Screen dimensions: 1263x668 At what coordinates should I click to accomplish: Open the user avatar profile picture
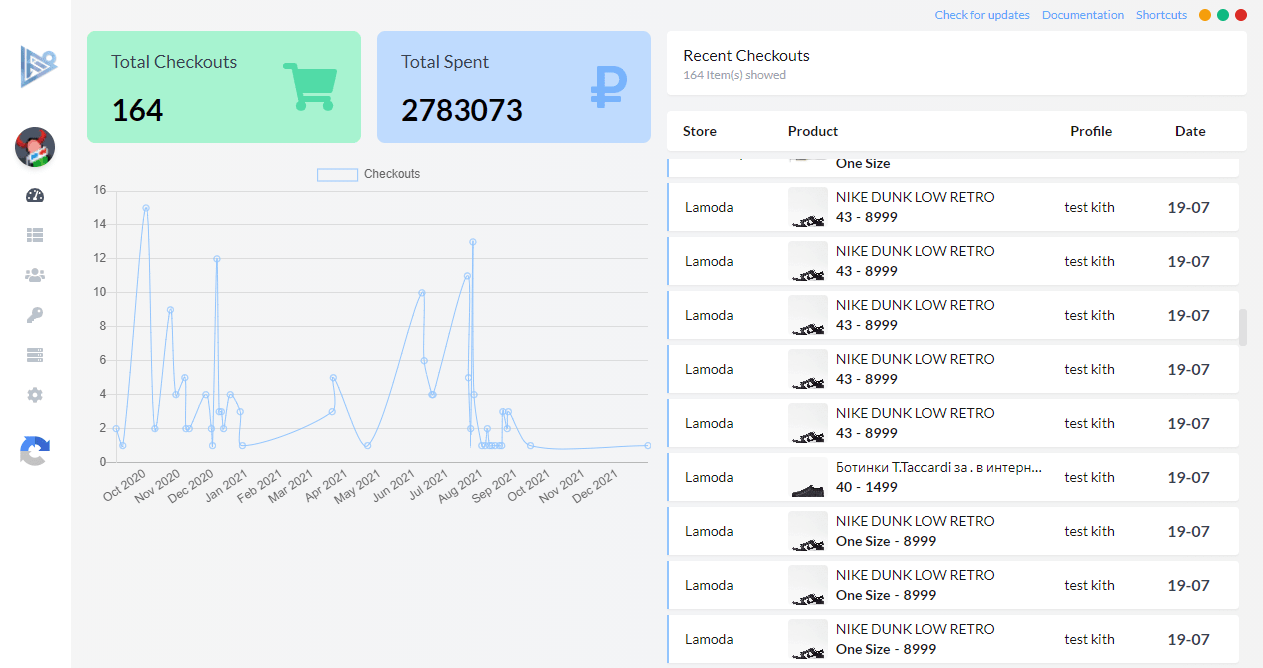tap(35, 147)
